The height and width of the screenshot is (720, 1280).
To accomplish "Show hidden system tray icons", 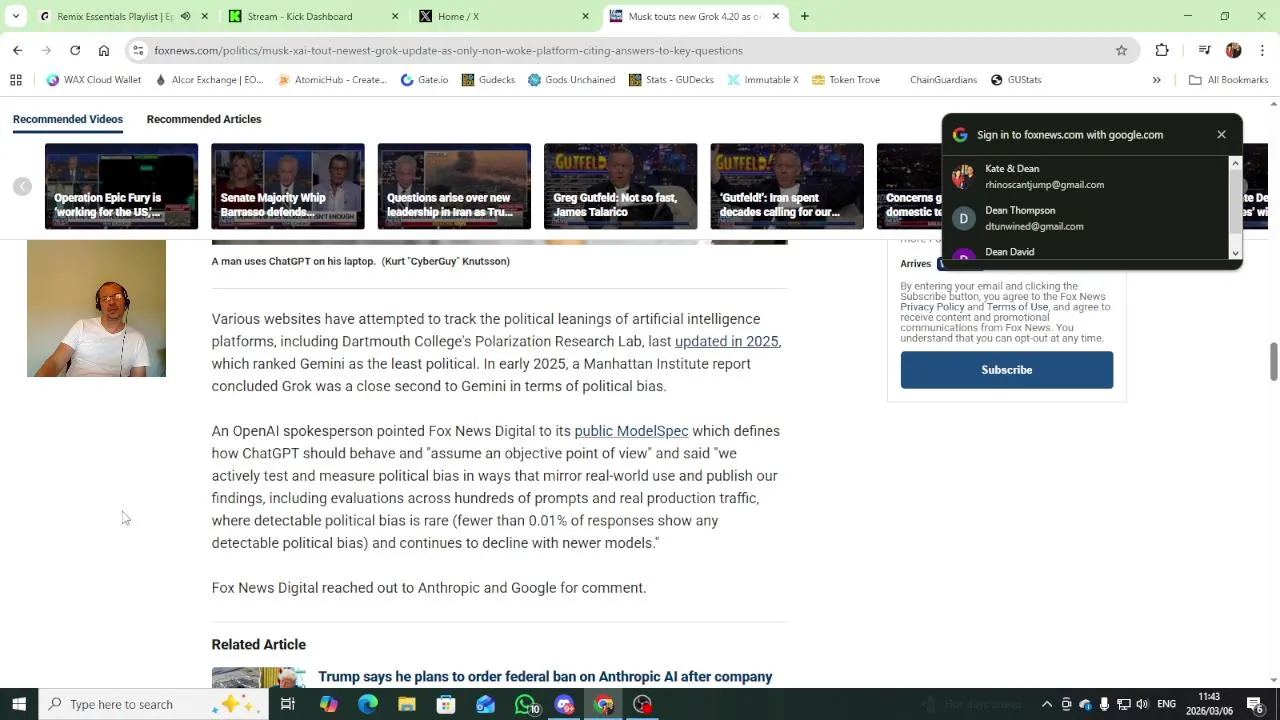I will 1047,704.
